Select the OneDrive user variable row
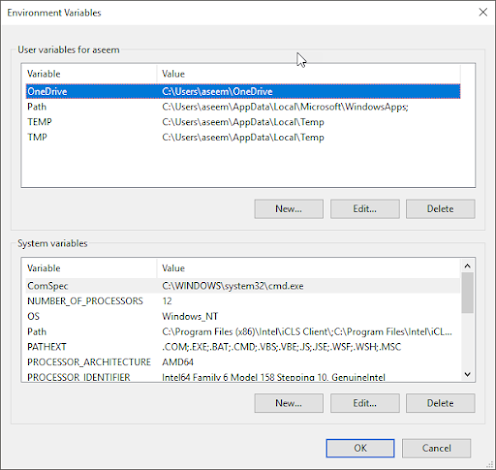496x470 pixels. coord(243,91)
